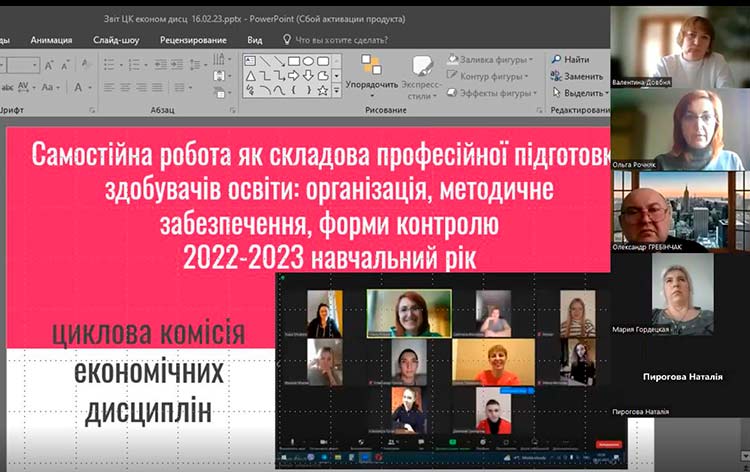This screenshot has height=472, width=750.
Task: Open the Слайд-шоу ribbon tab
Action: pyautogui.click(x=116, y=40)
